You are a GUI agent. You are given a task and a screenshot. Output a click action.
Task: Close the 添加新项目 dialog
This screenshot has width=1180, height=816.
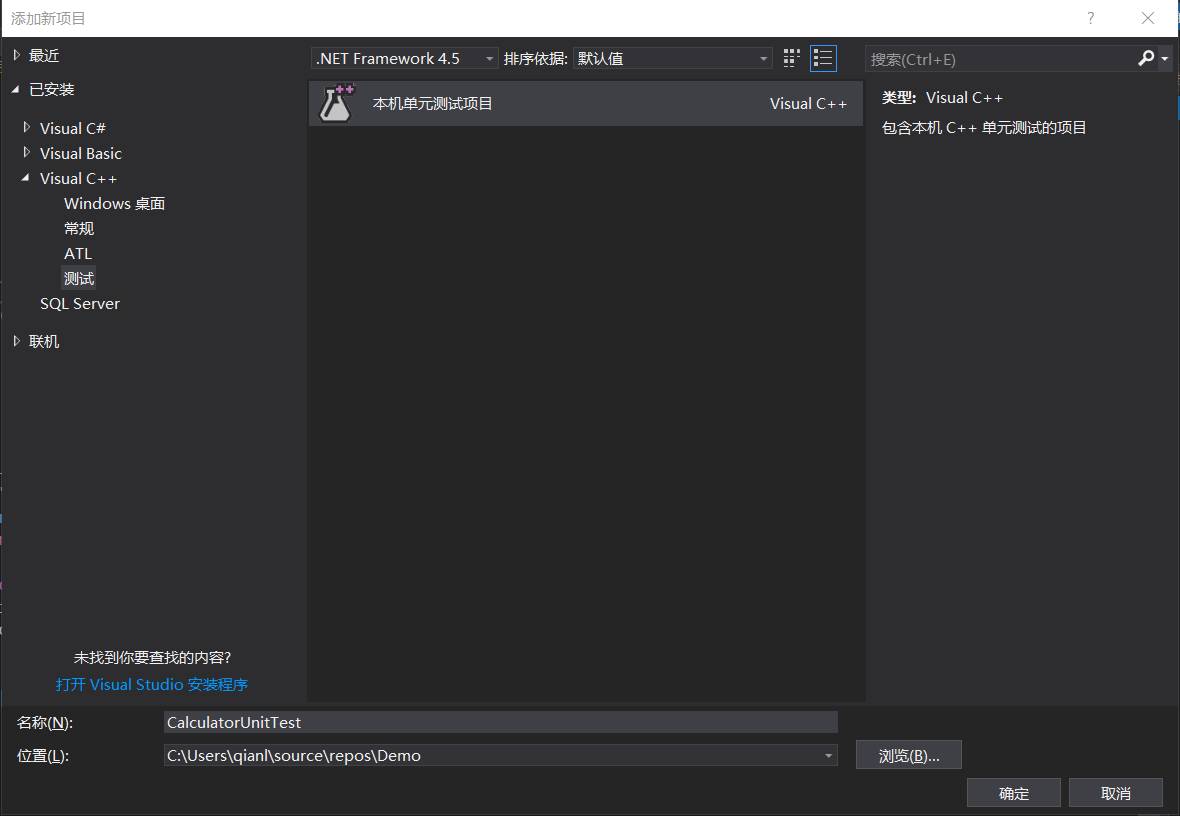tap(1148, 18)
